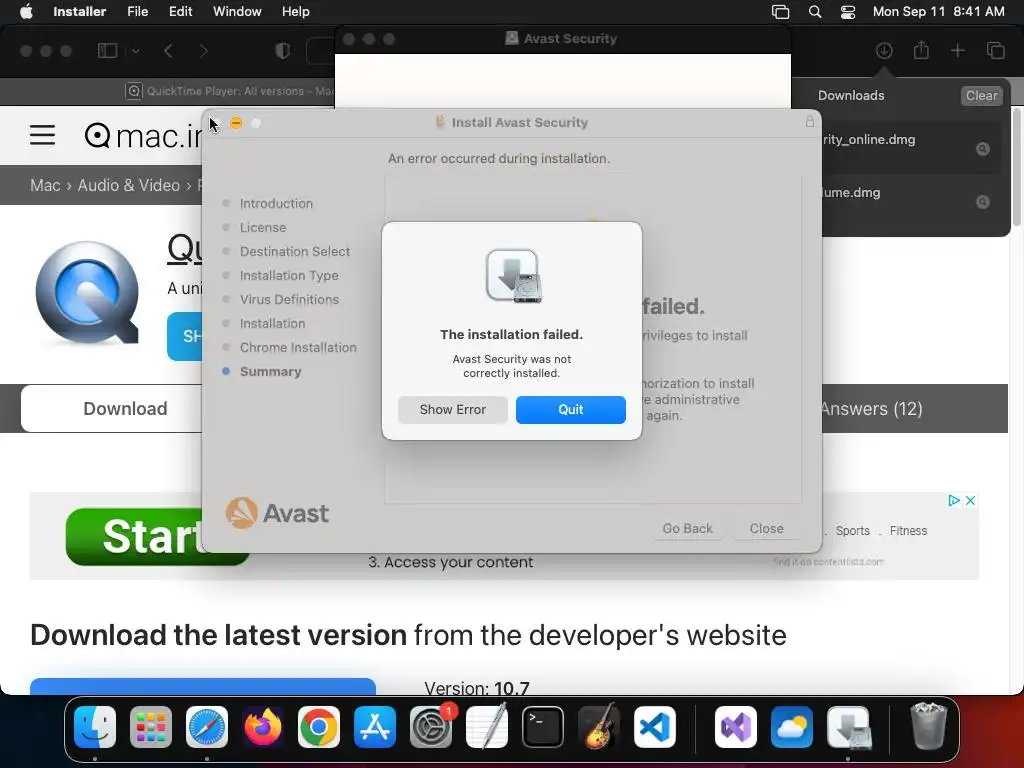Open Visual Studio from the Dock
1024x768 pixels.
[736, 727]
